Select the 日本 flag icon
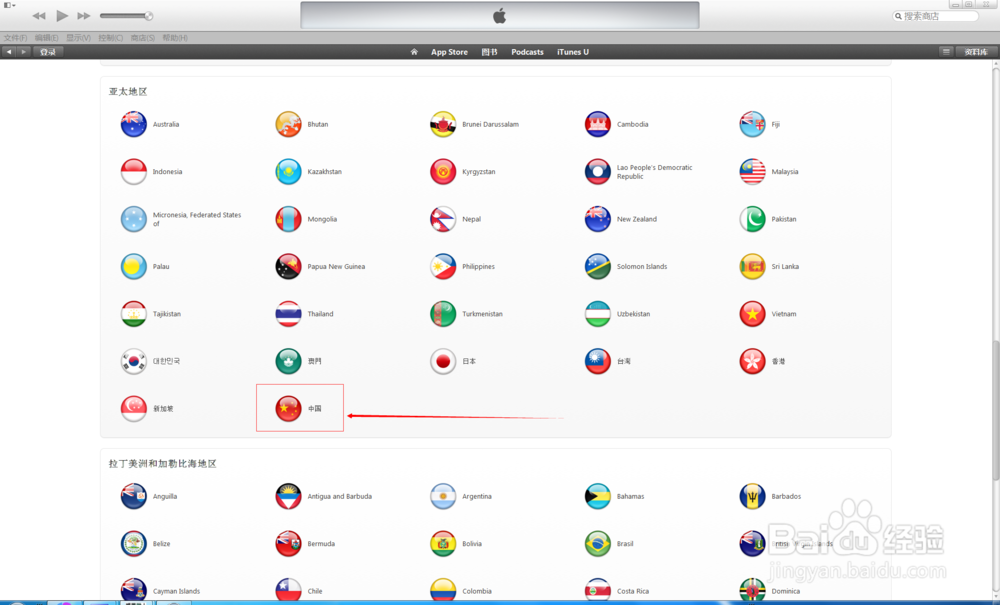The width and height of the screenshot is (1000, 605). (443, 361)
